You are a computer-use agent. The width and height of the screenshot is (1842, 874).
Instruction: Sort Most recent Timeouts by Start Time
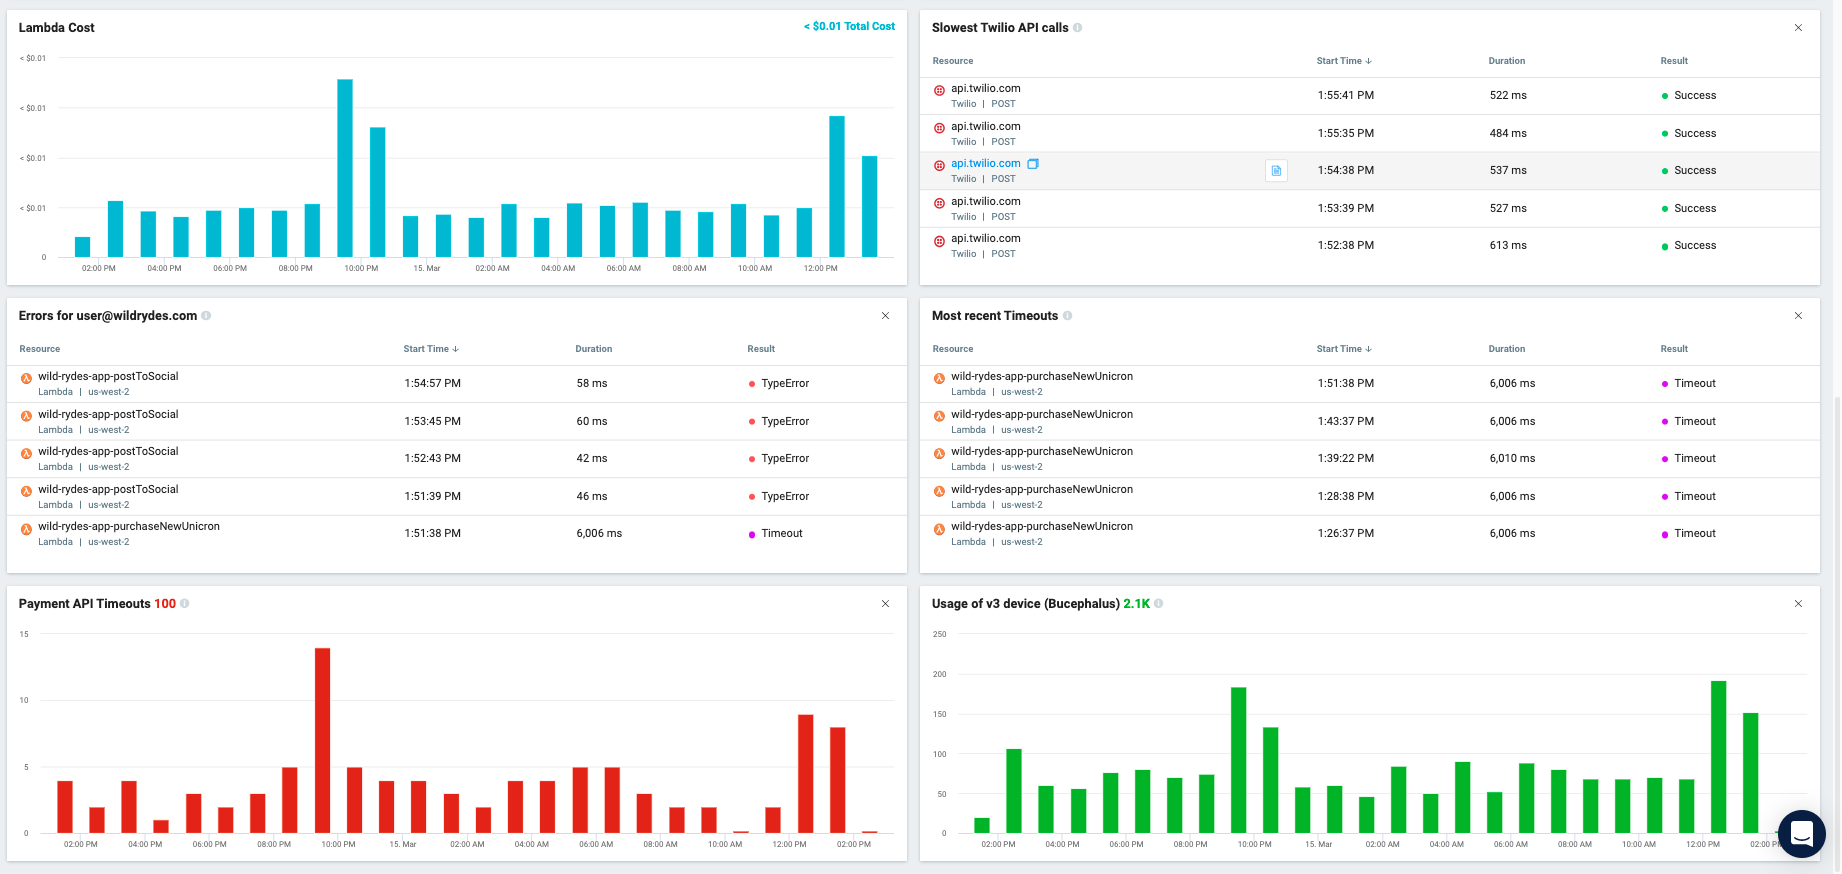pos(1344,349)
